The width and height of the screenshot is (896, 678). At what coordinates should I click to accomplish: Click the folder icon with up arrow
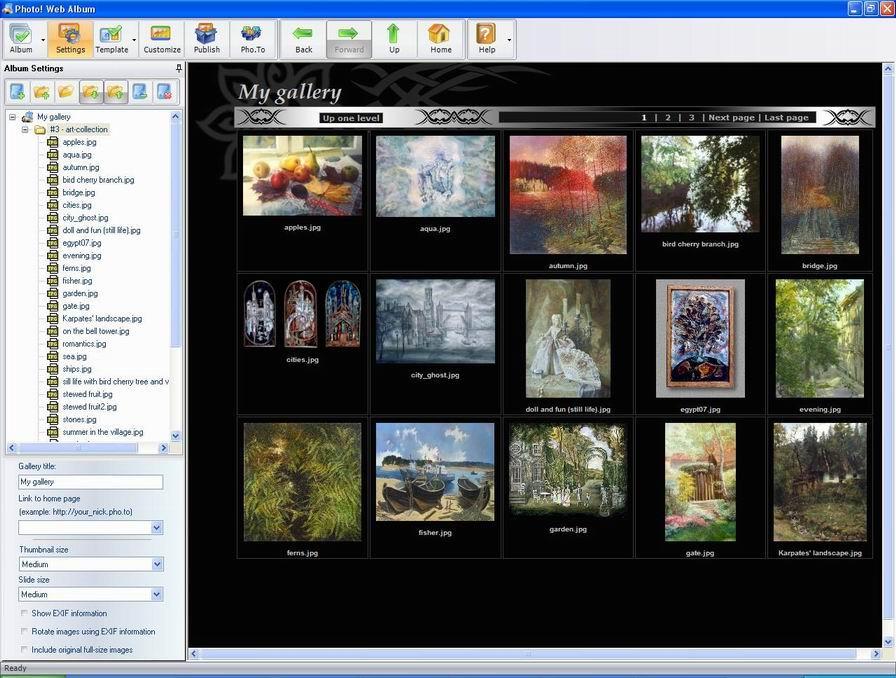click(x=115, y=91)
